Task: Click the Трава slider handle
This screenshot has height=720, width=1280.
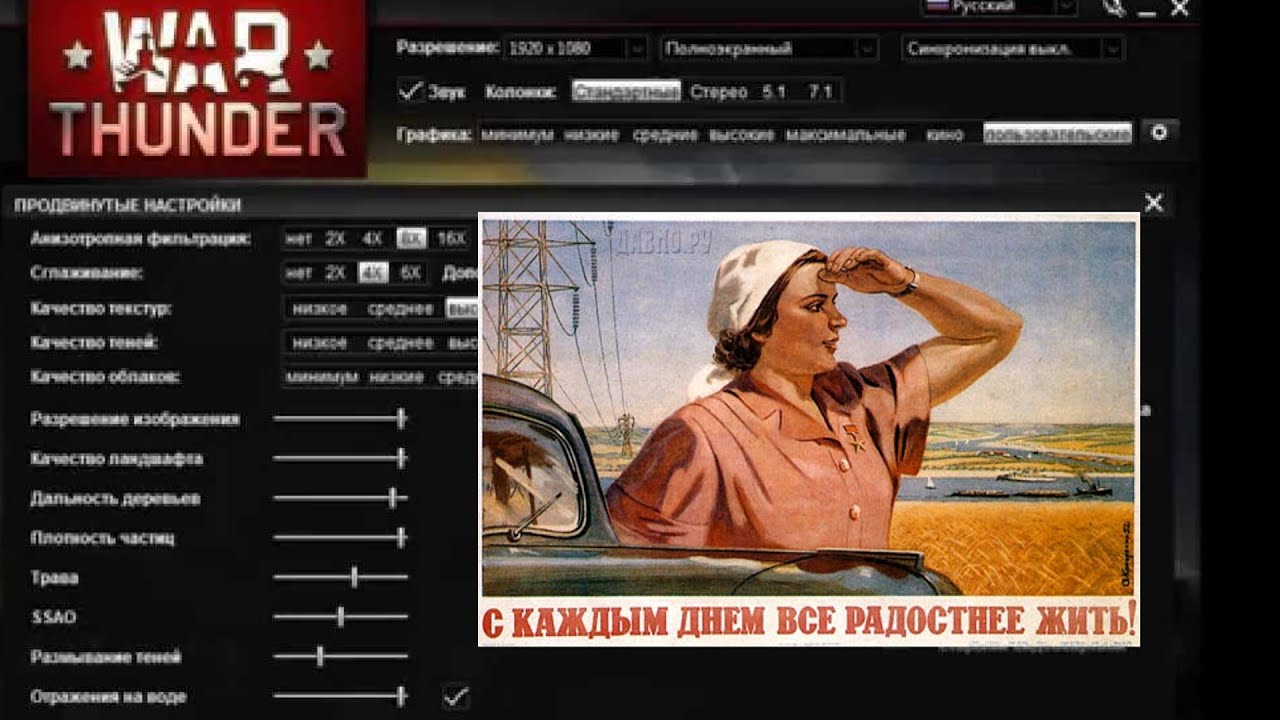Action: 354,577
